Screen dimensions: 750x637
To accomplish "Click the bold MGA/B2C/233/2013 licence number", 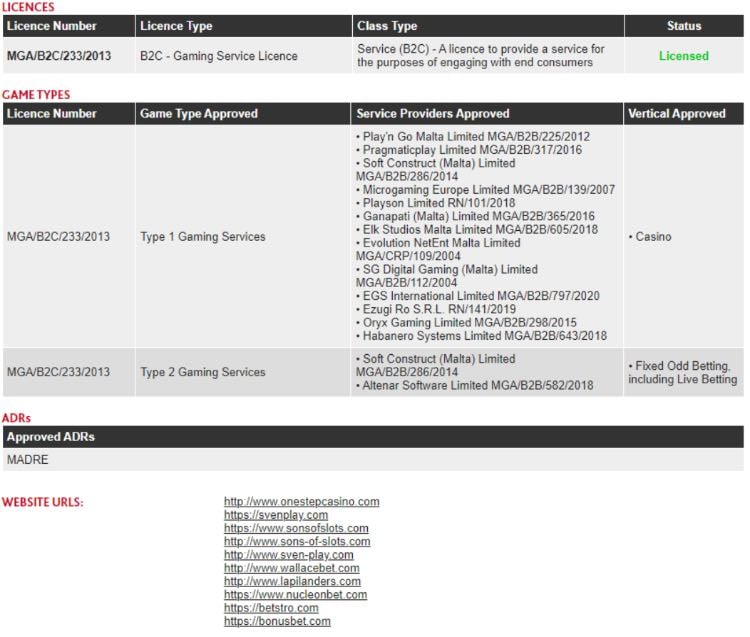I will pyautogui.click(x=59, y=56).
